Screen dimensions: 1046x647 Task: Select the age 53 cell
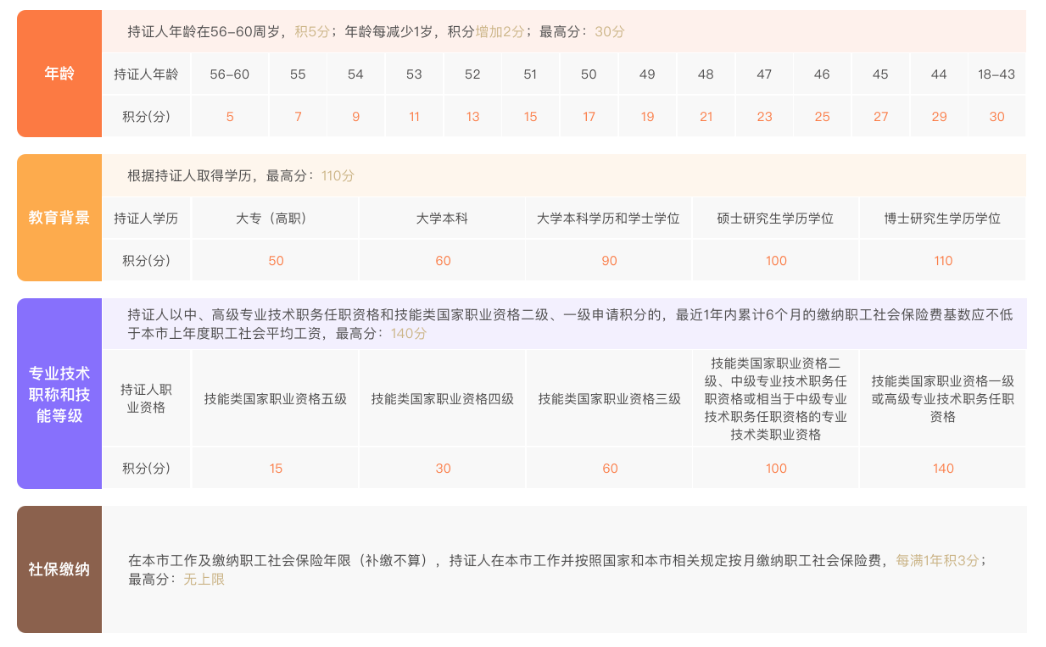414,74
